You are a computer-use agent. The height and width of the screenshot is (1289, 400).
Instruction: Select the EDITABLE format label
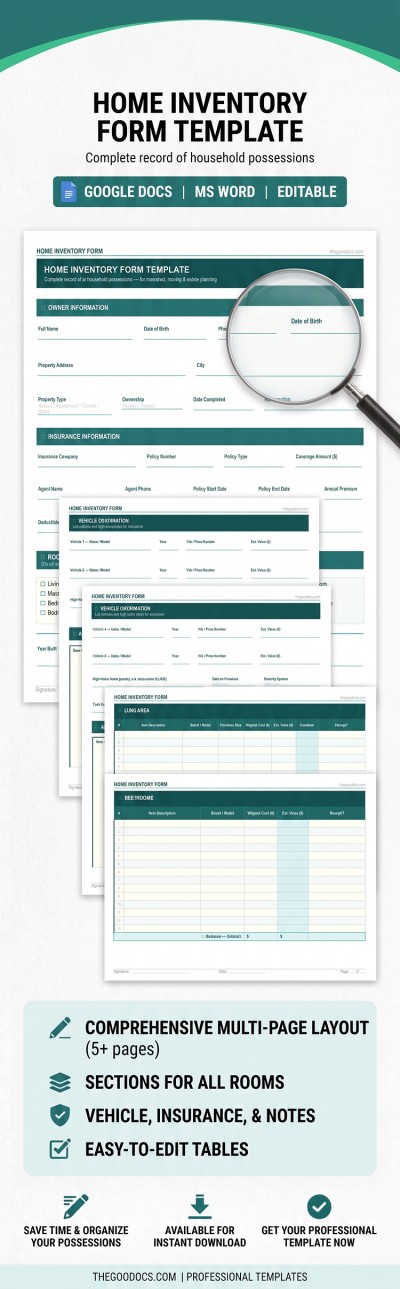point(307,192)
